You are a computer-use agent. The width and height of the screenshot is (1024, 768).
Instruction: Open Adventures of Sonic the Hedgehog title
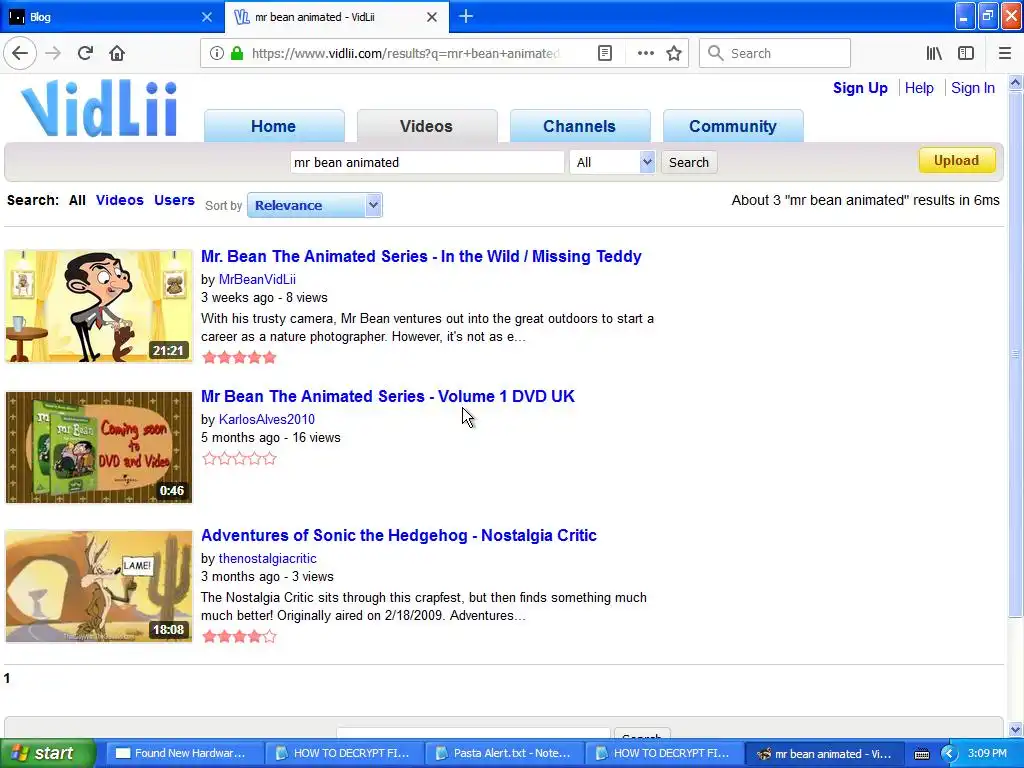(x=399, y=536)
